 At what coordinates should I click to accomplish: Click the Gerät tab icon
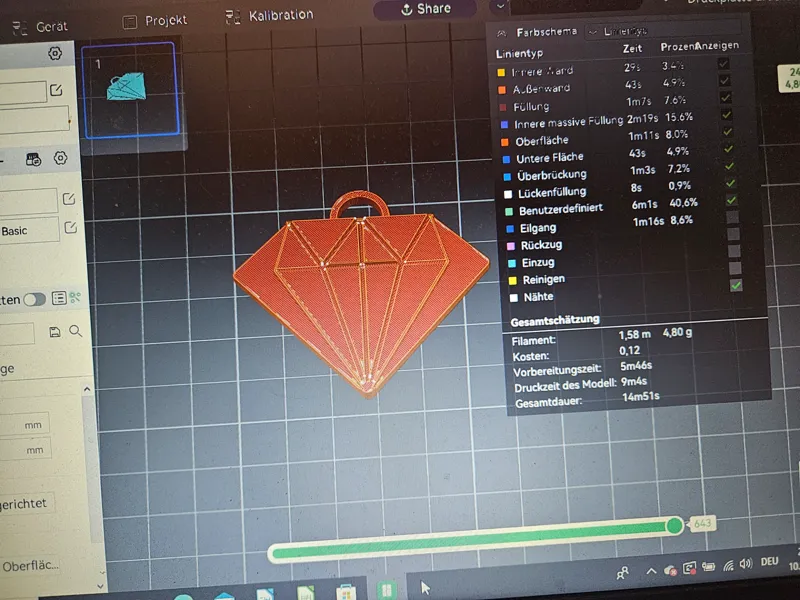click(20, 28)
